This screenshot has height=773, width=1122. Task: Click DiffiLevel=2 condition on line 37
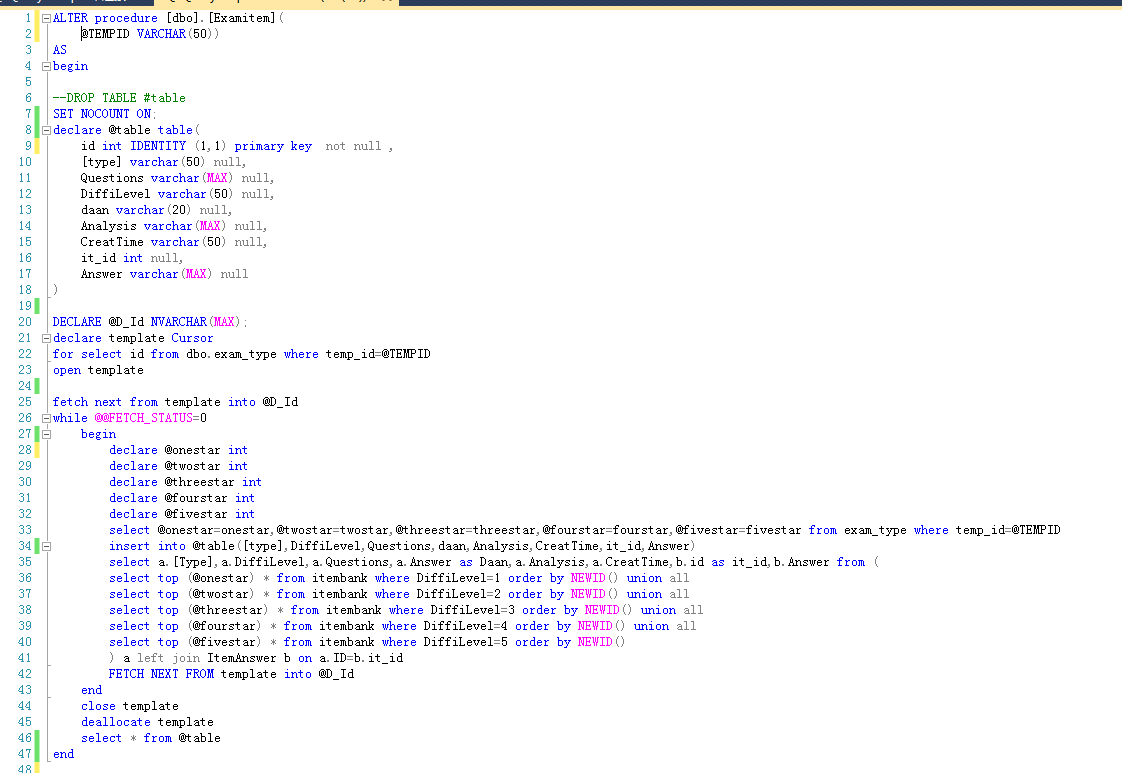[x=459, y=594]
